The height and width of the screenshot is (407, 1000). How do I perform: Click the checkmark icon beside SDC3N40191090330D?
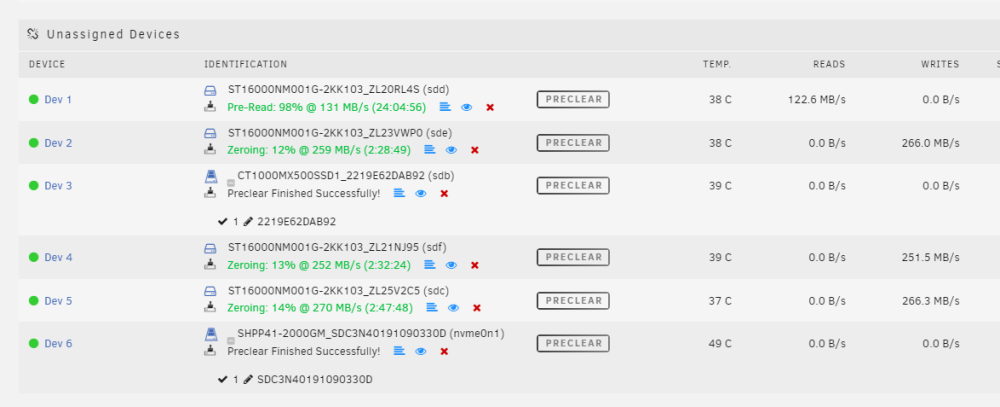223,380
